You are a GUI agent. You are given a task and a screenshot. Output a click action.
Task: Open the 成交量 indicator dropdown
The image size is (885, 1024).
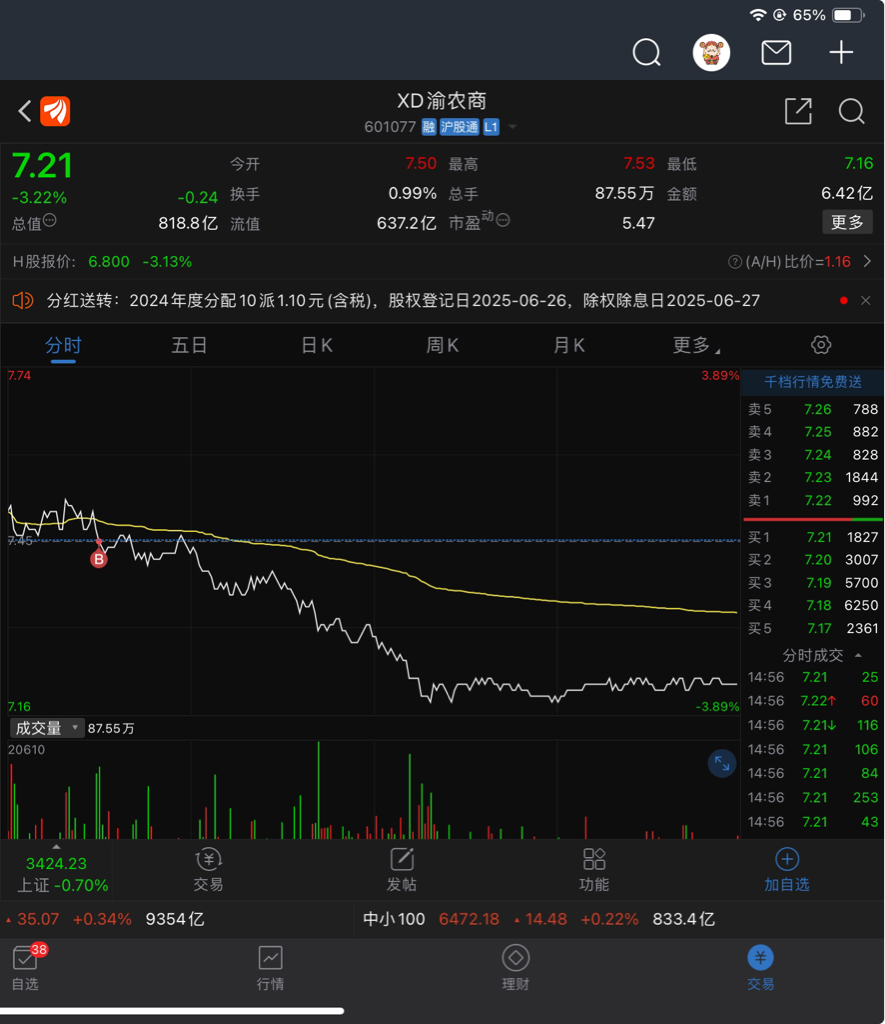tap(47, 728)
